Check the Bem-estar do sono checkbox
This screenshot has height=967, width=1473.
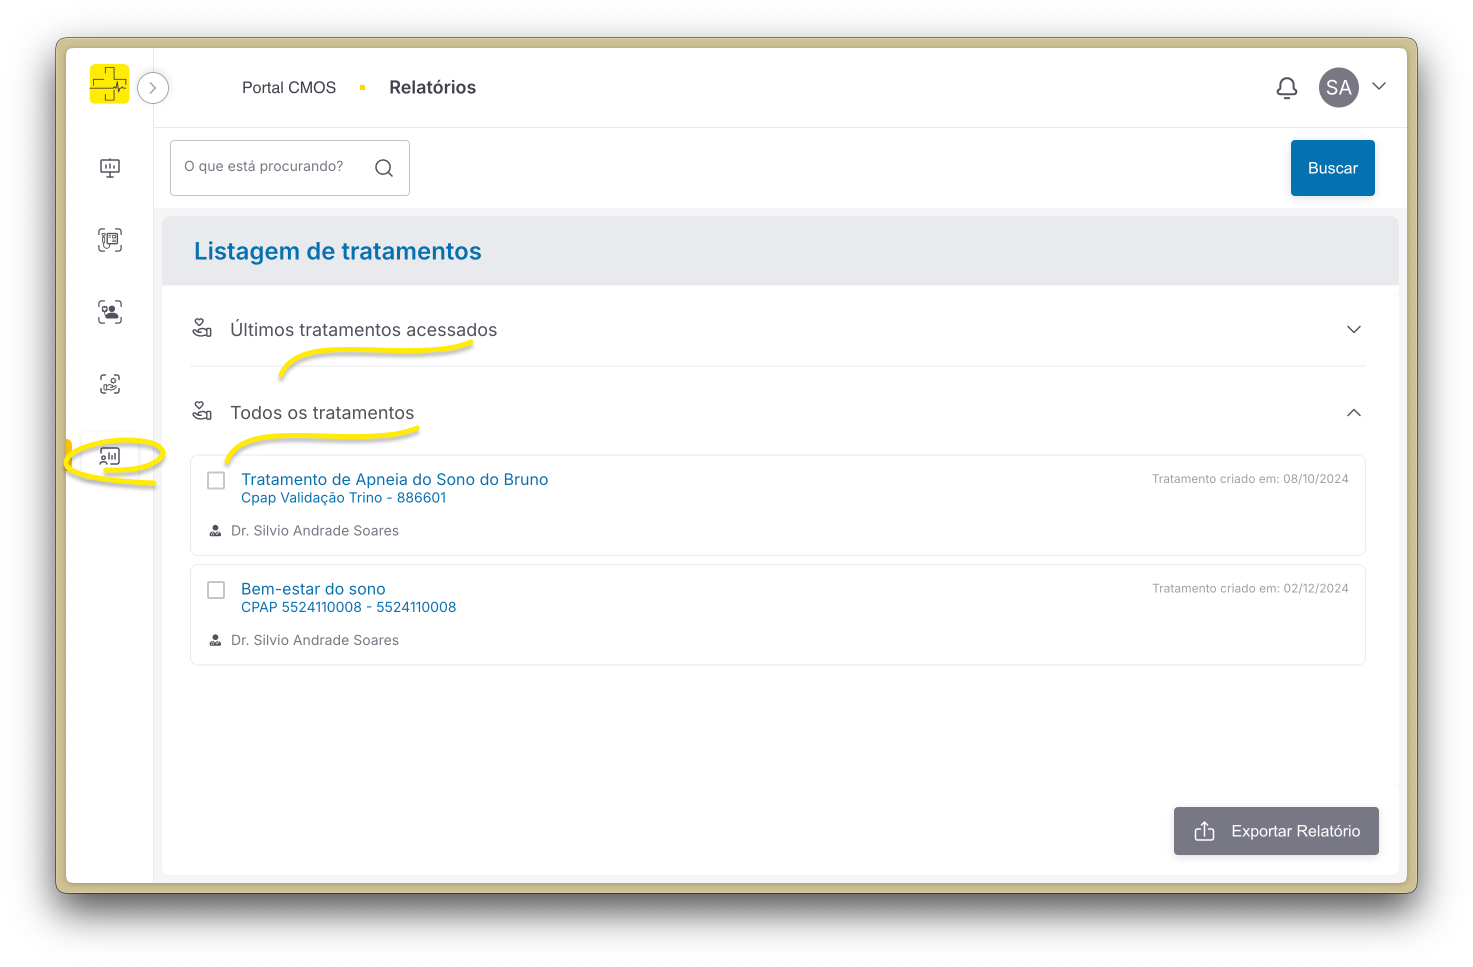(x=216, y=590)
